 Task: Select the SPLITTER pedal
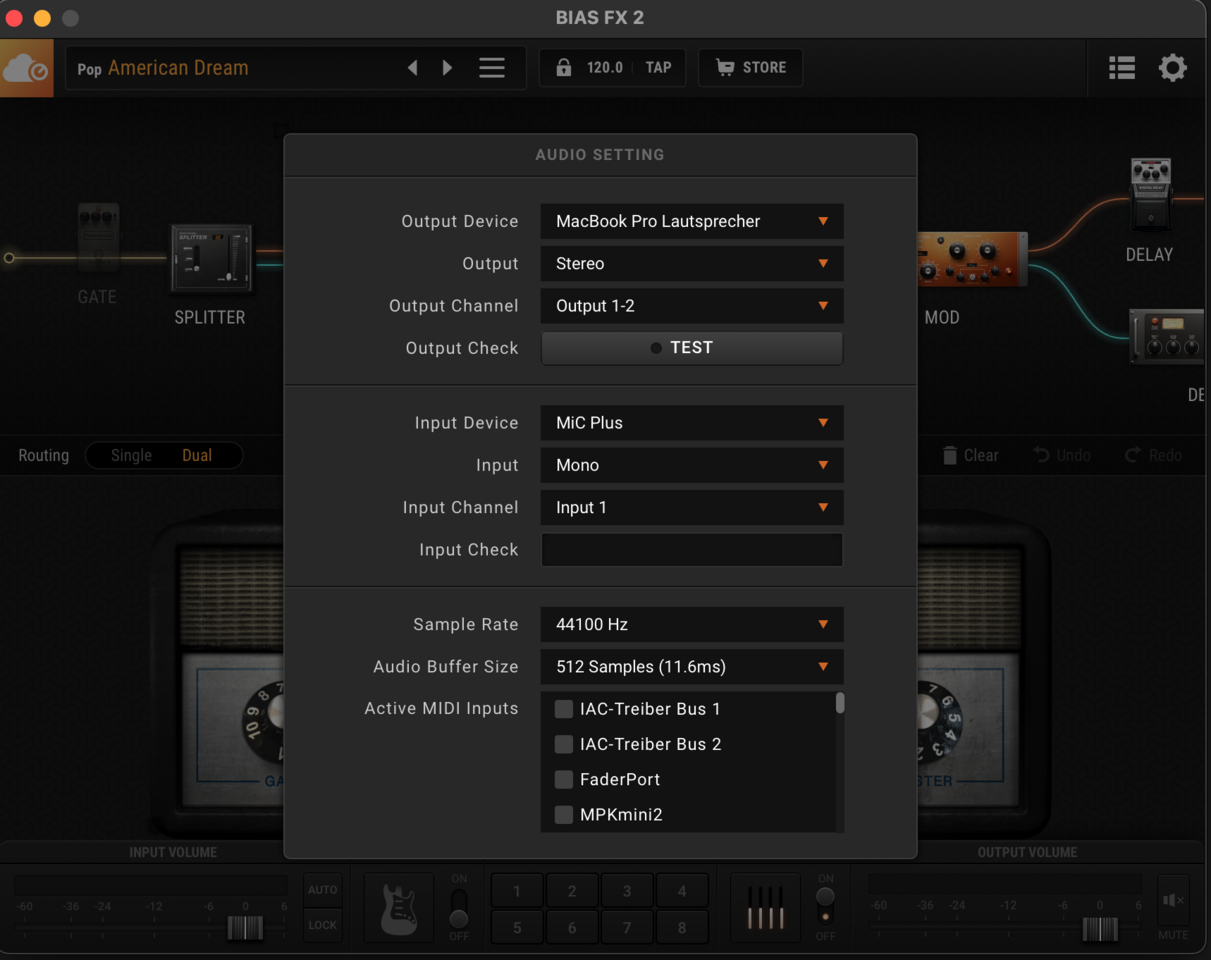(211, 259)
